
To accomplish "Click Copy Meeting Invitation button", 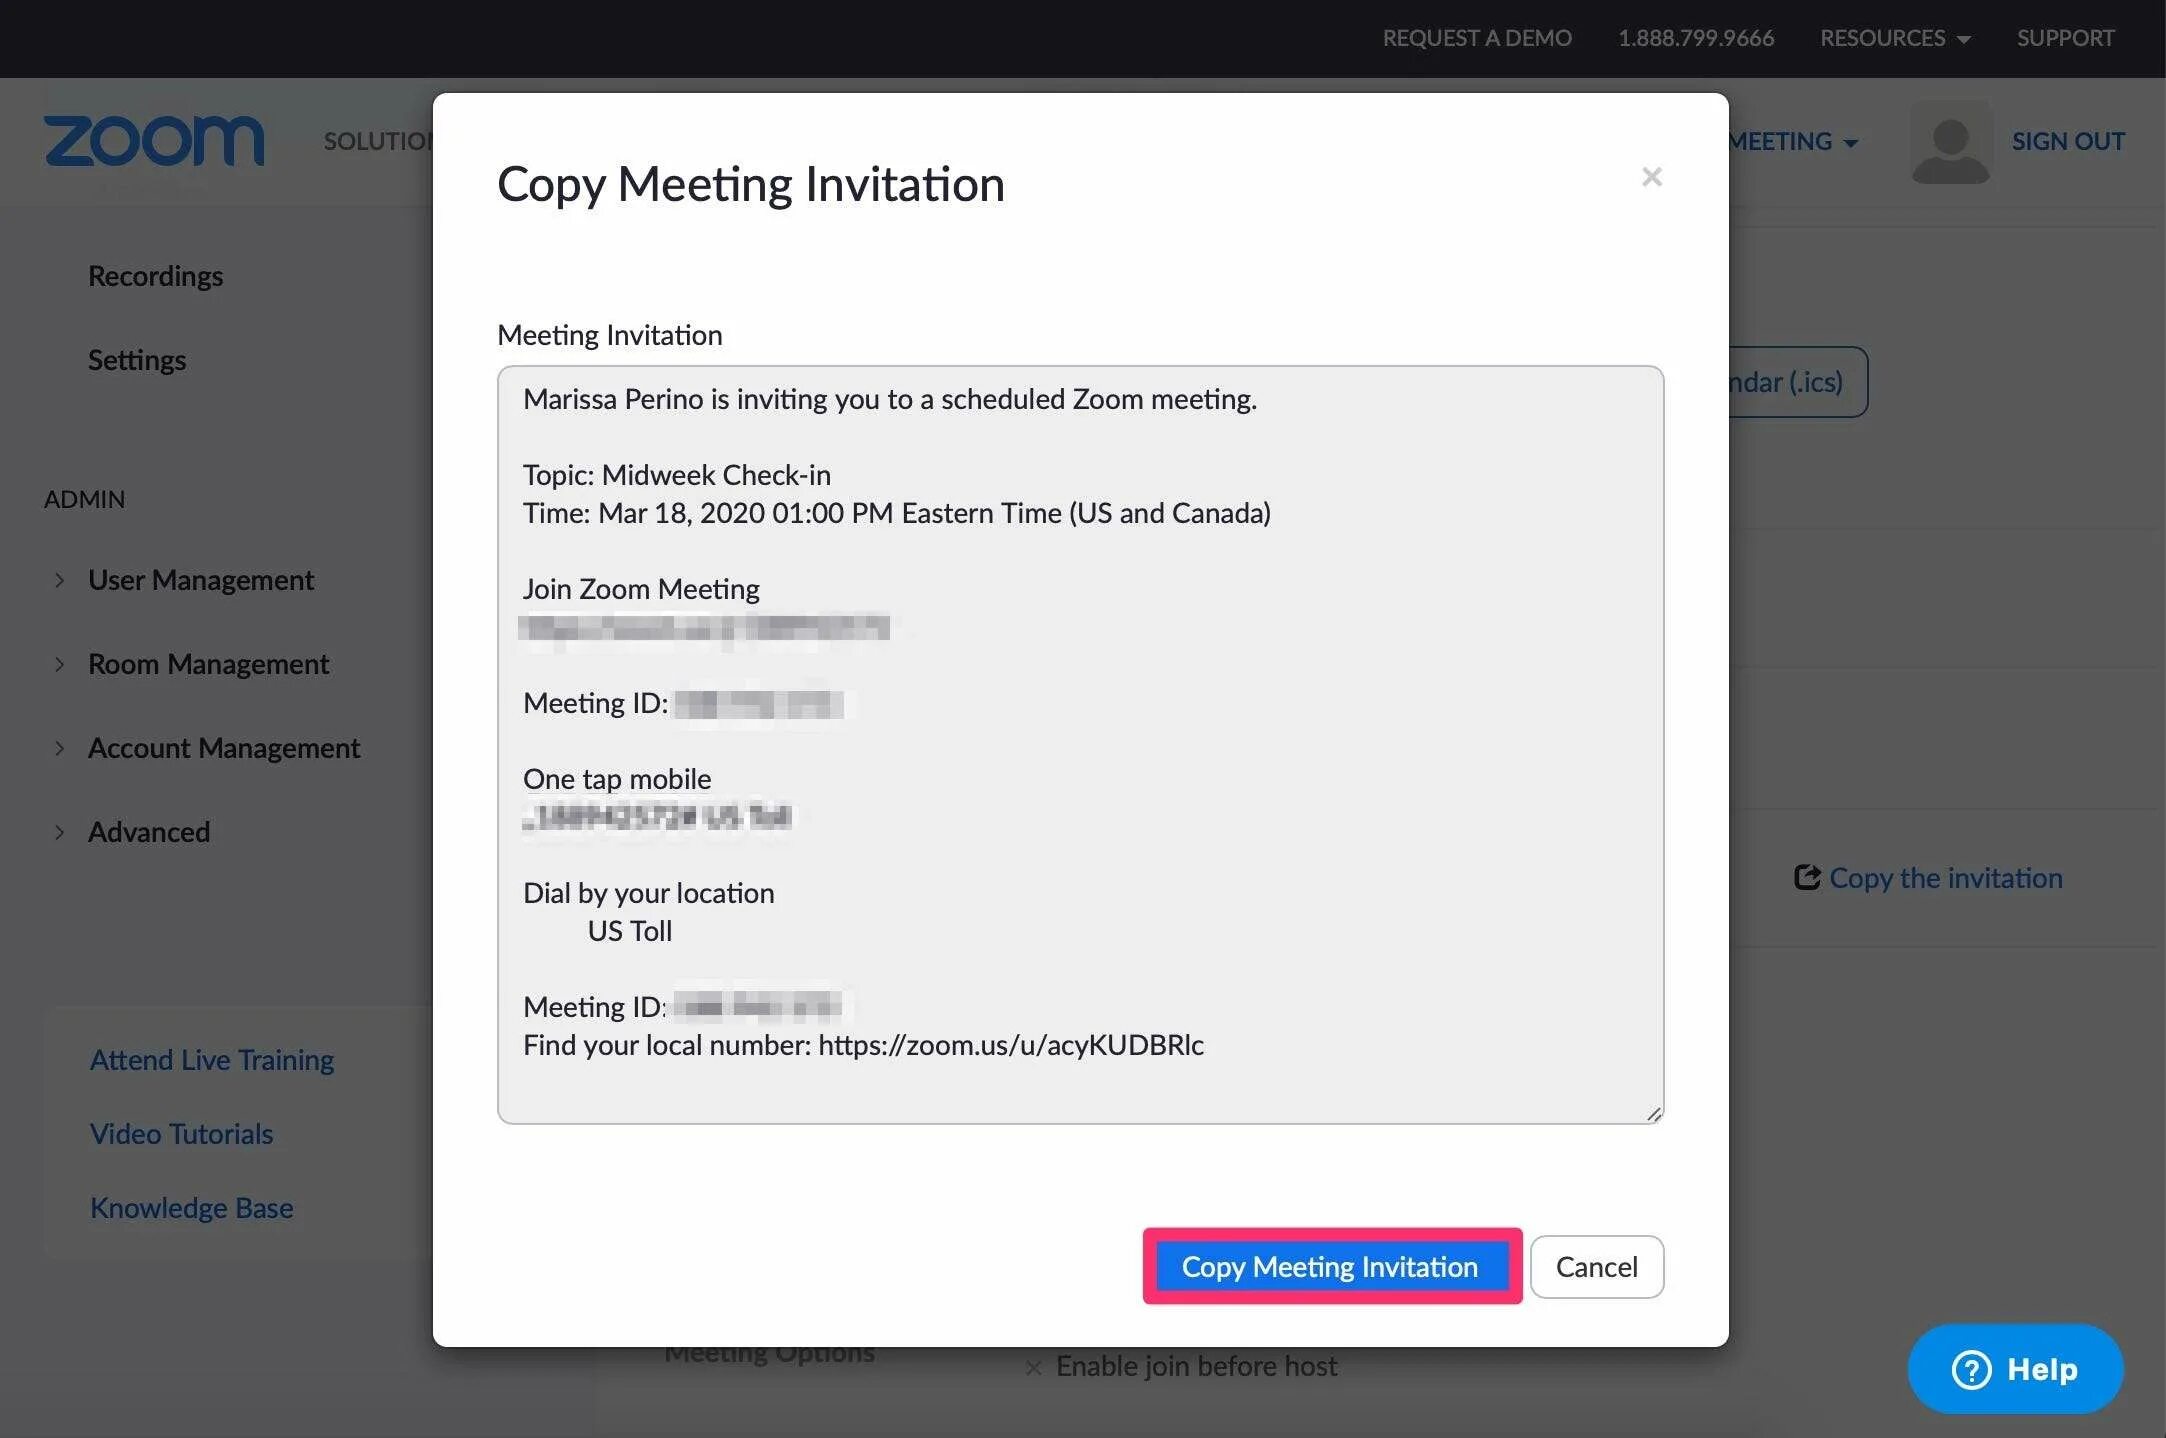I will coord(1330,1266).
